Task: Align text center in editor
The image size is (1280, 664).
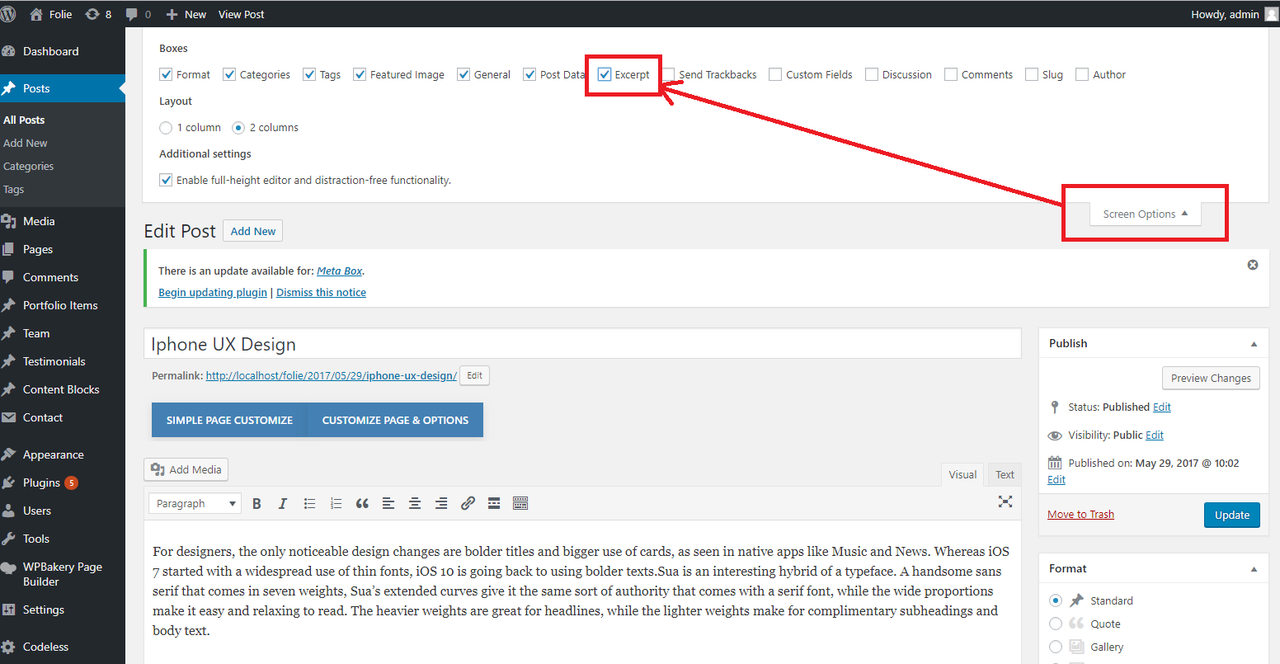Action: point(414,503)
